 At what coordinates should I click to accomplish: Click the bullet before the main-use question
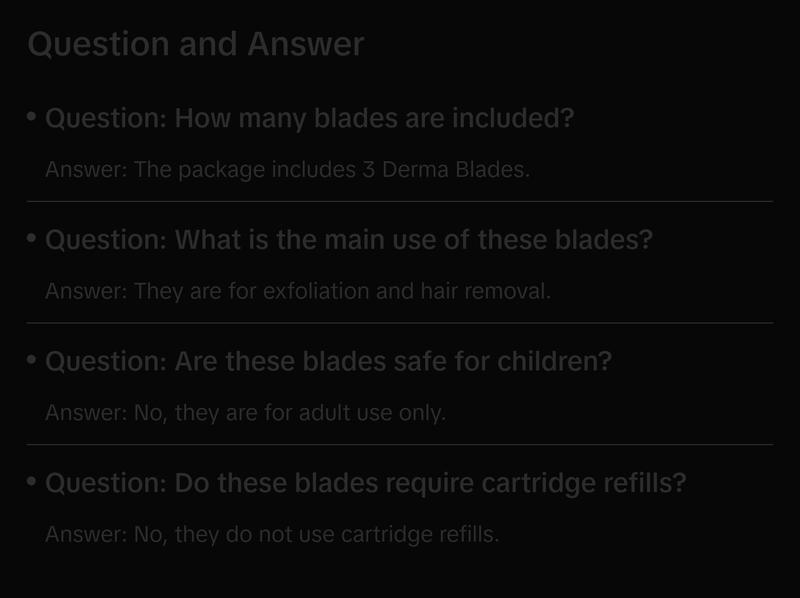(33, 239)
